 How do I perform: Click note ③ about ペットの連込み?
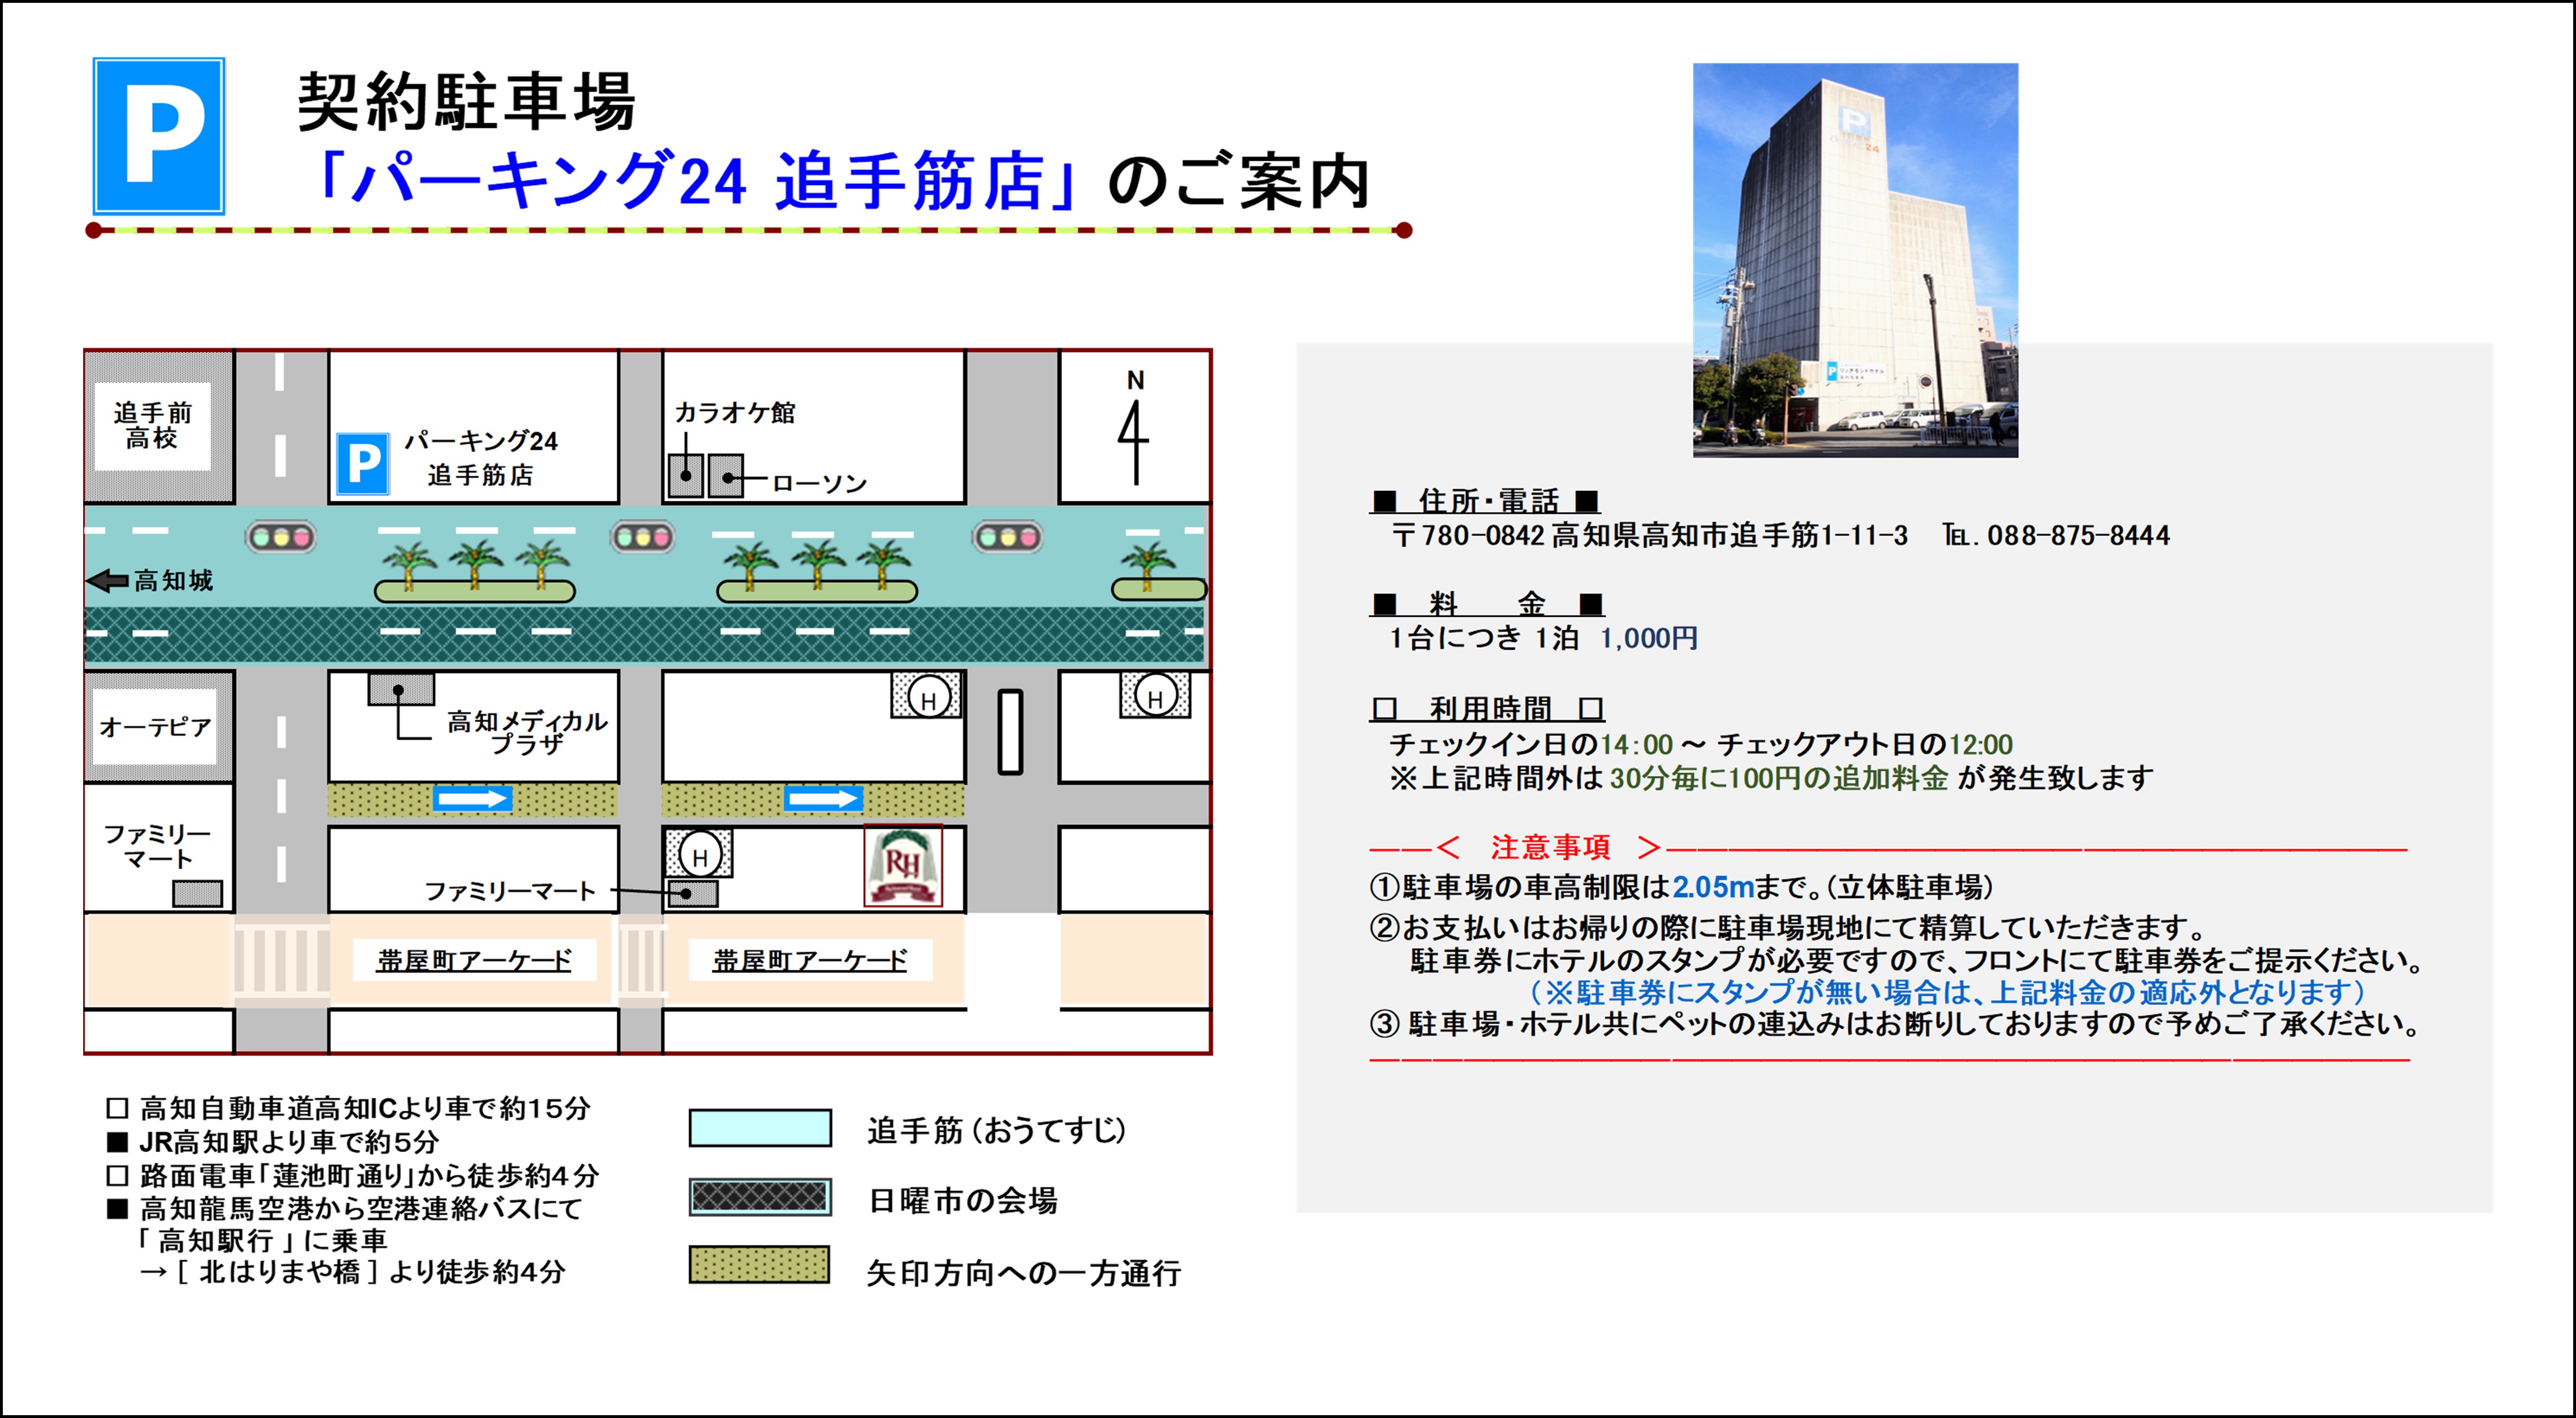[x=1896, y=1024]
